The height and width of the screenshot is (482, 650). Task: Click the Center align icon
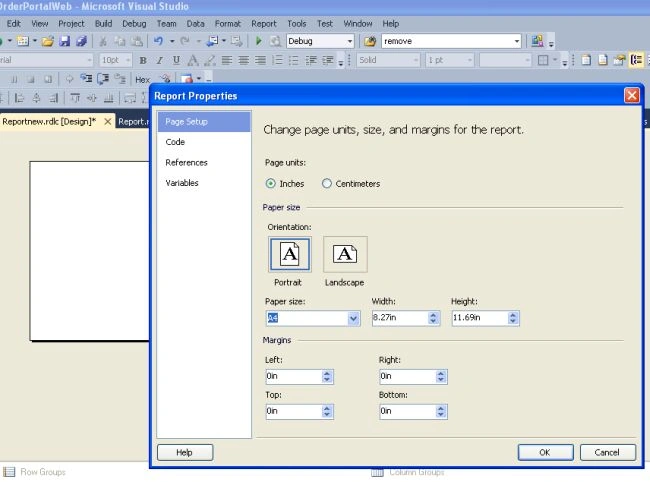[244, 61]
